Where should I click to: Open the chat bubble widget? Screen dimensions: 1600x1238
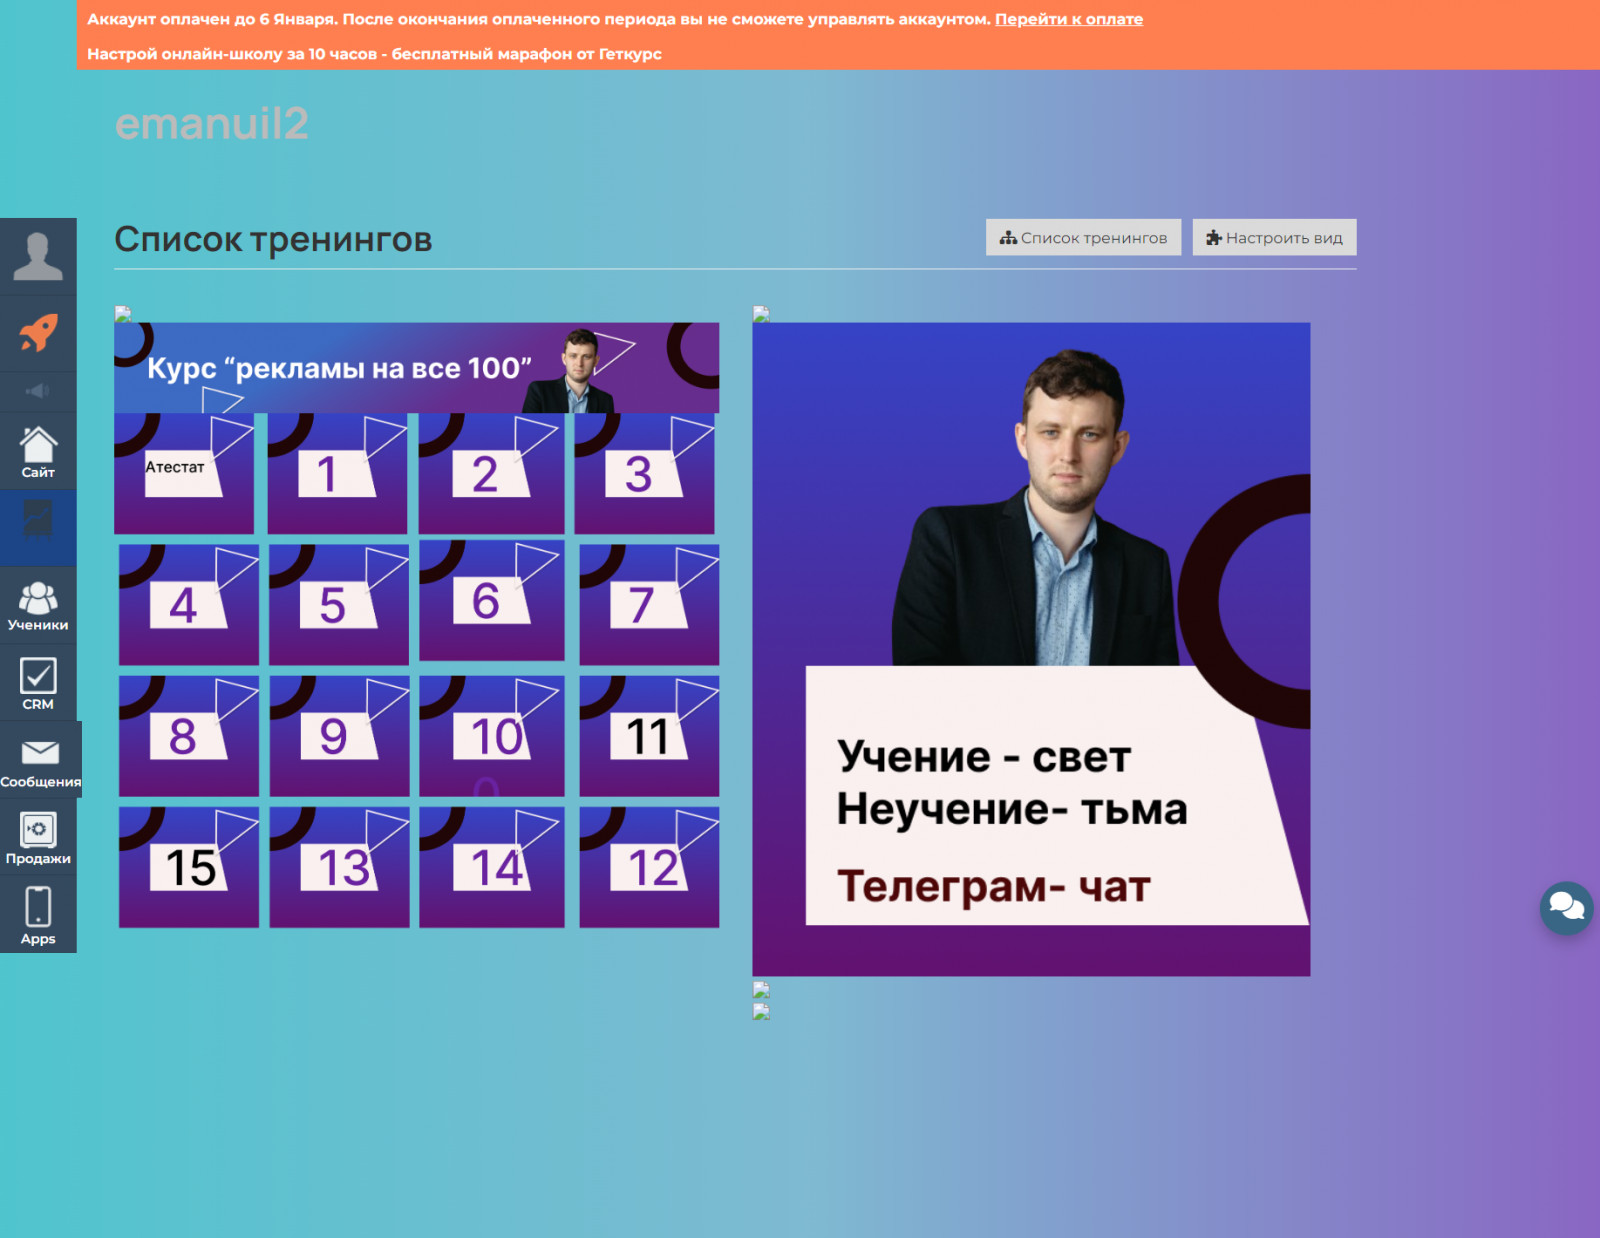(x=1566, y=908)
